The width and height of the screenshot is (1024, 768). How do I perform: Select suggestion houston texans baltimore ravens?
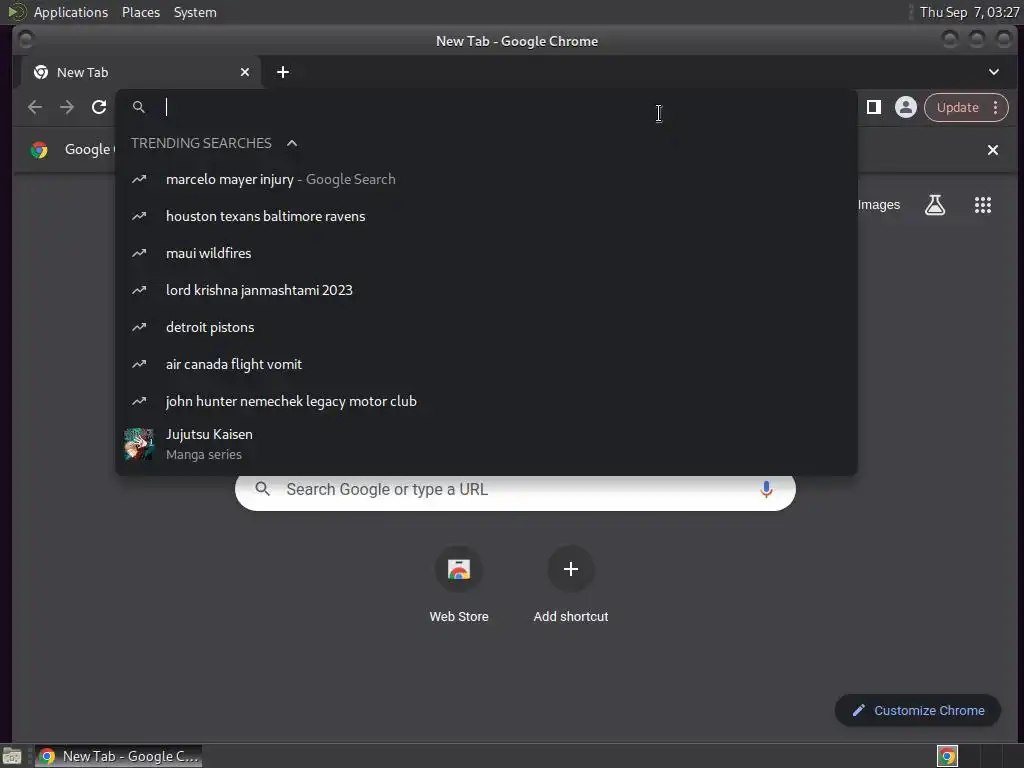point(486,216)
